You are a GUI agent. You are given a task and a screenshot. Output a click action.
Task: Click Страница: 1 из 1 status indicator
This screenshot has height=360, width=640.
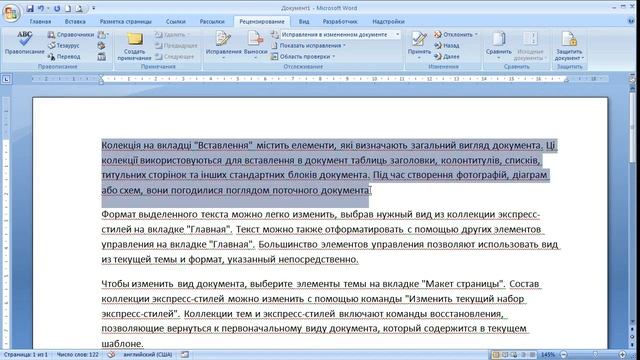tap(26, 355)
